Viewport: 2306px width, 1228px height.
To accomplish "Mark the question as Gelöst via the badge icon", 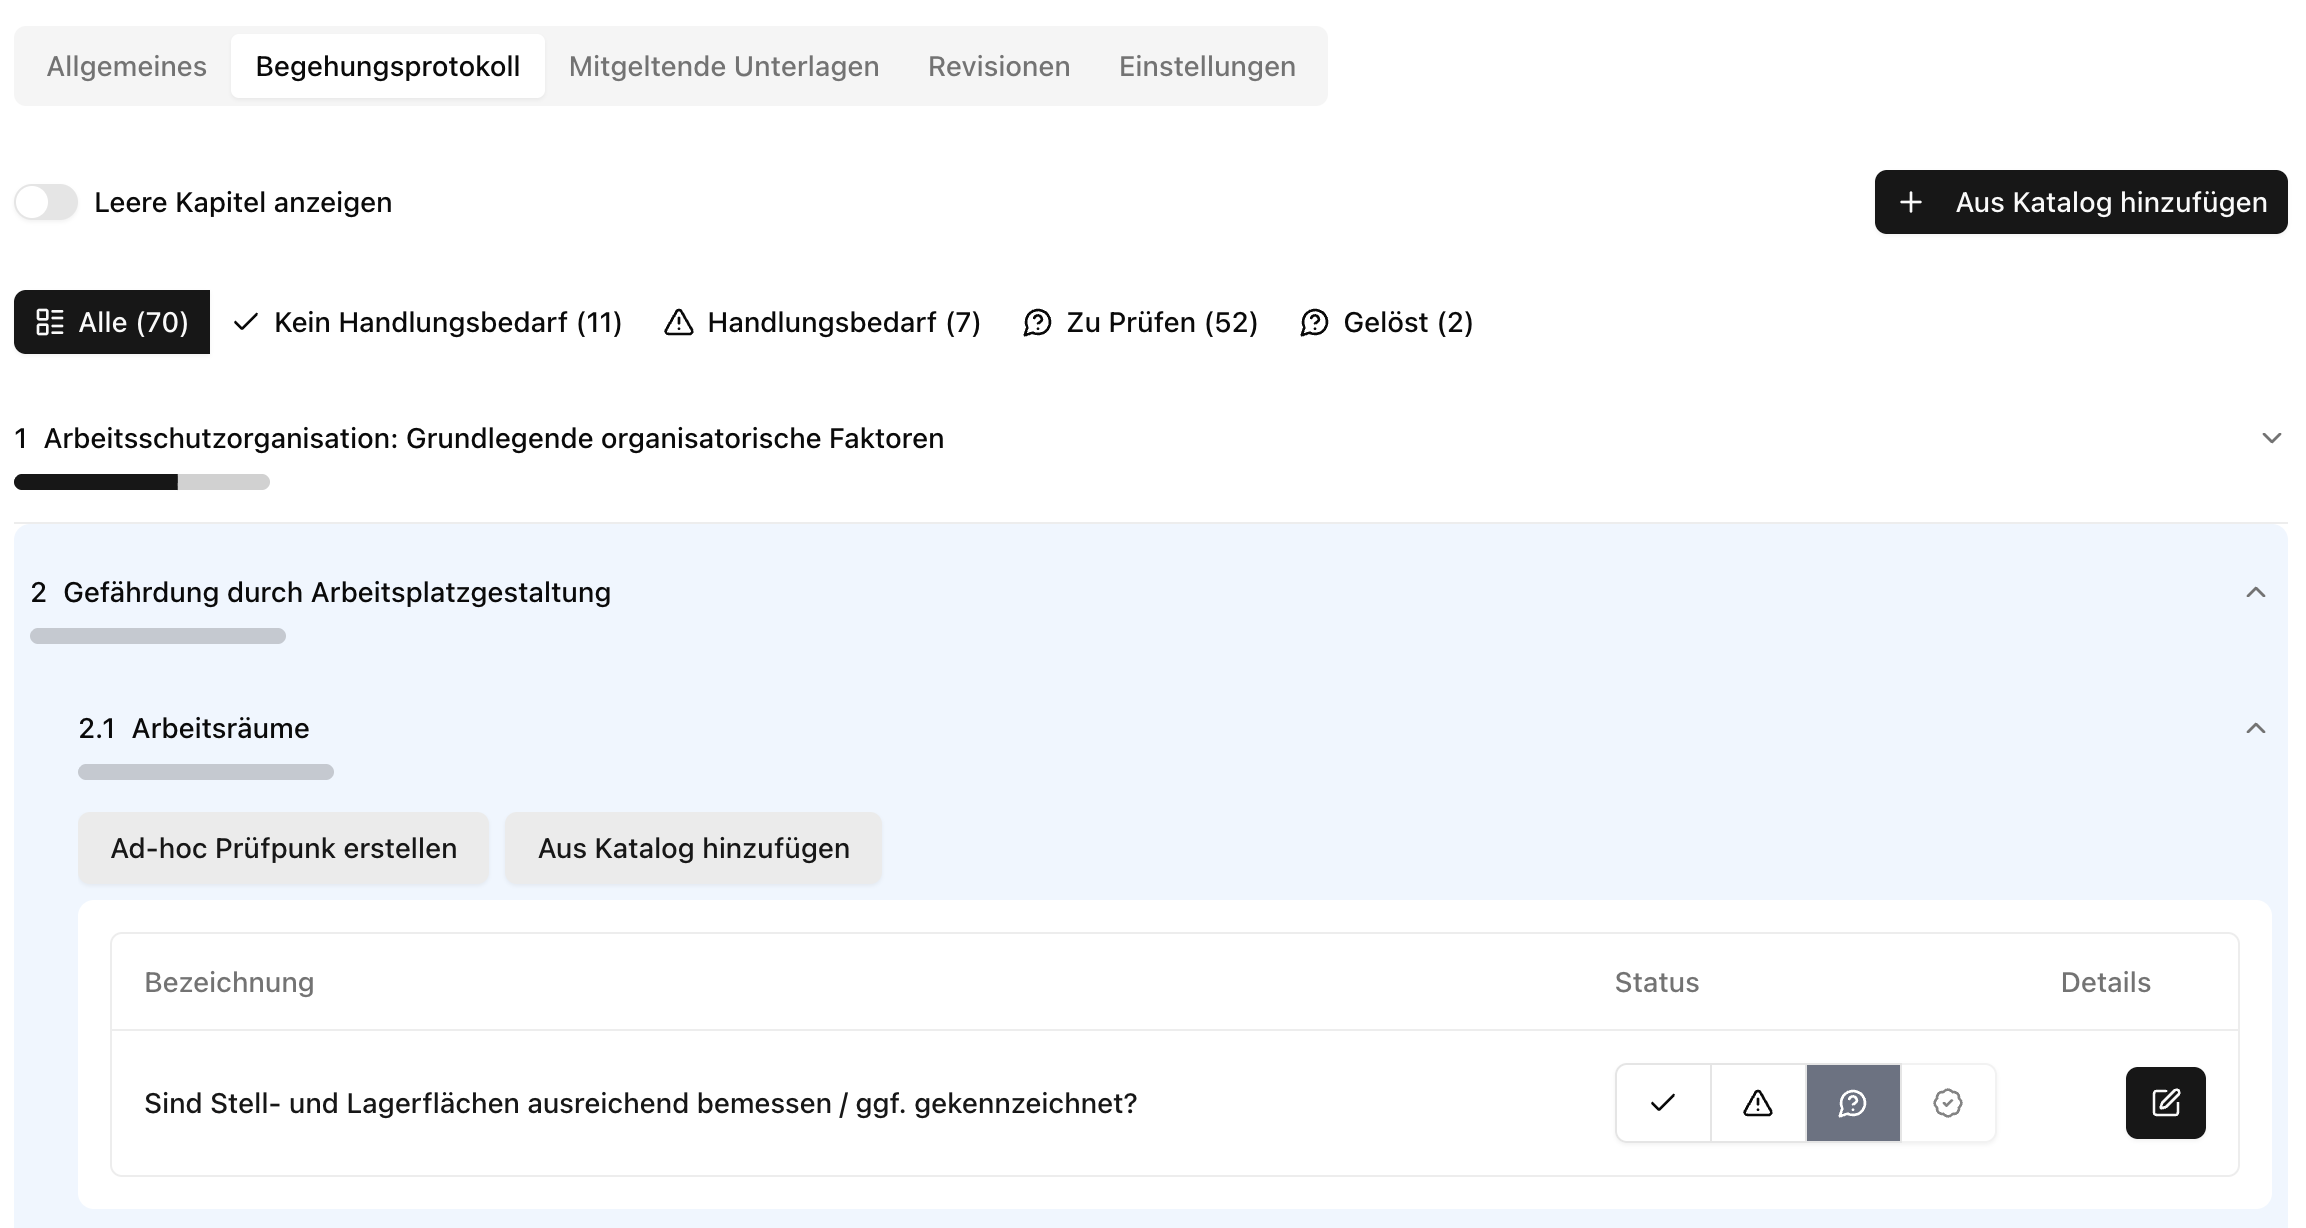I will coord(1947,1103).
